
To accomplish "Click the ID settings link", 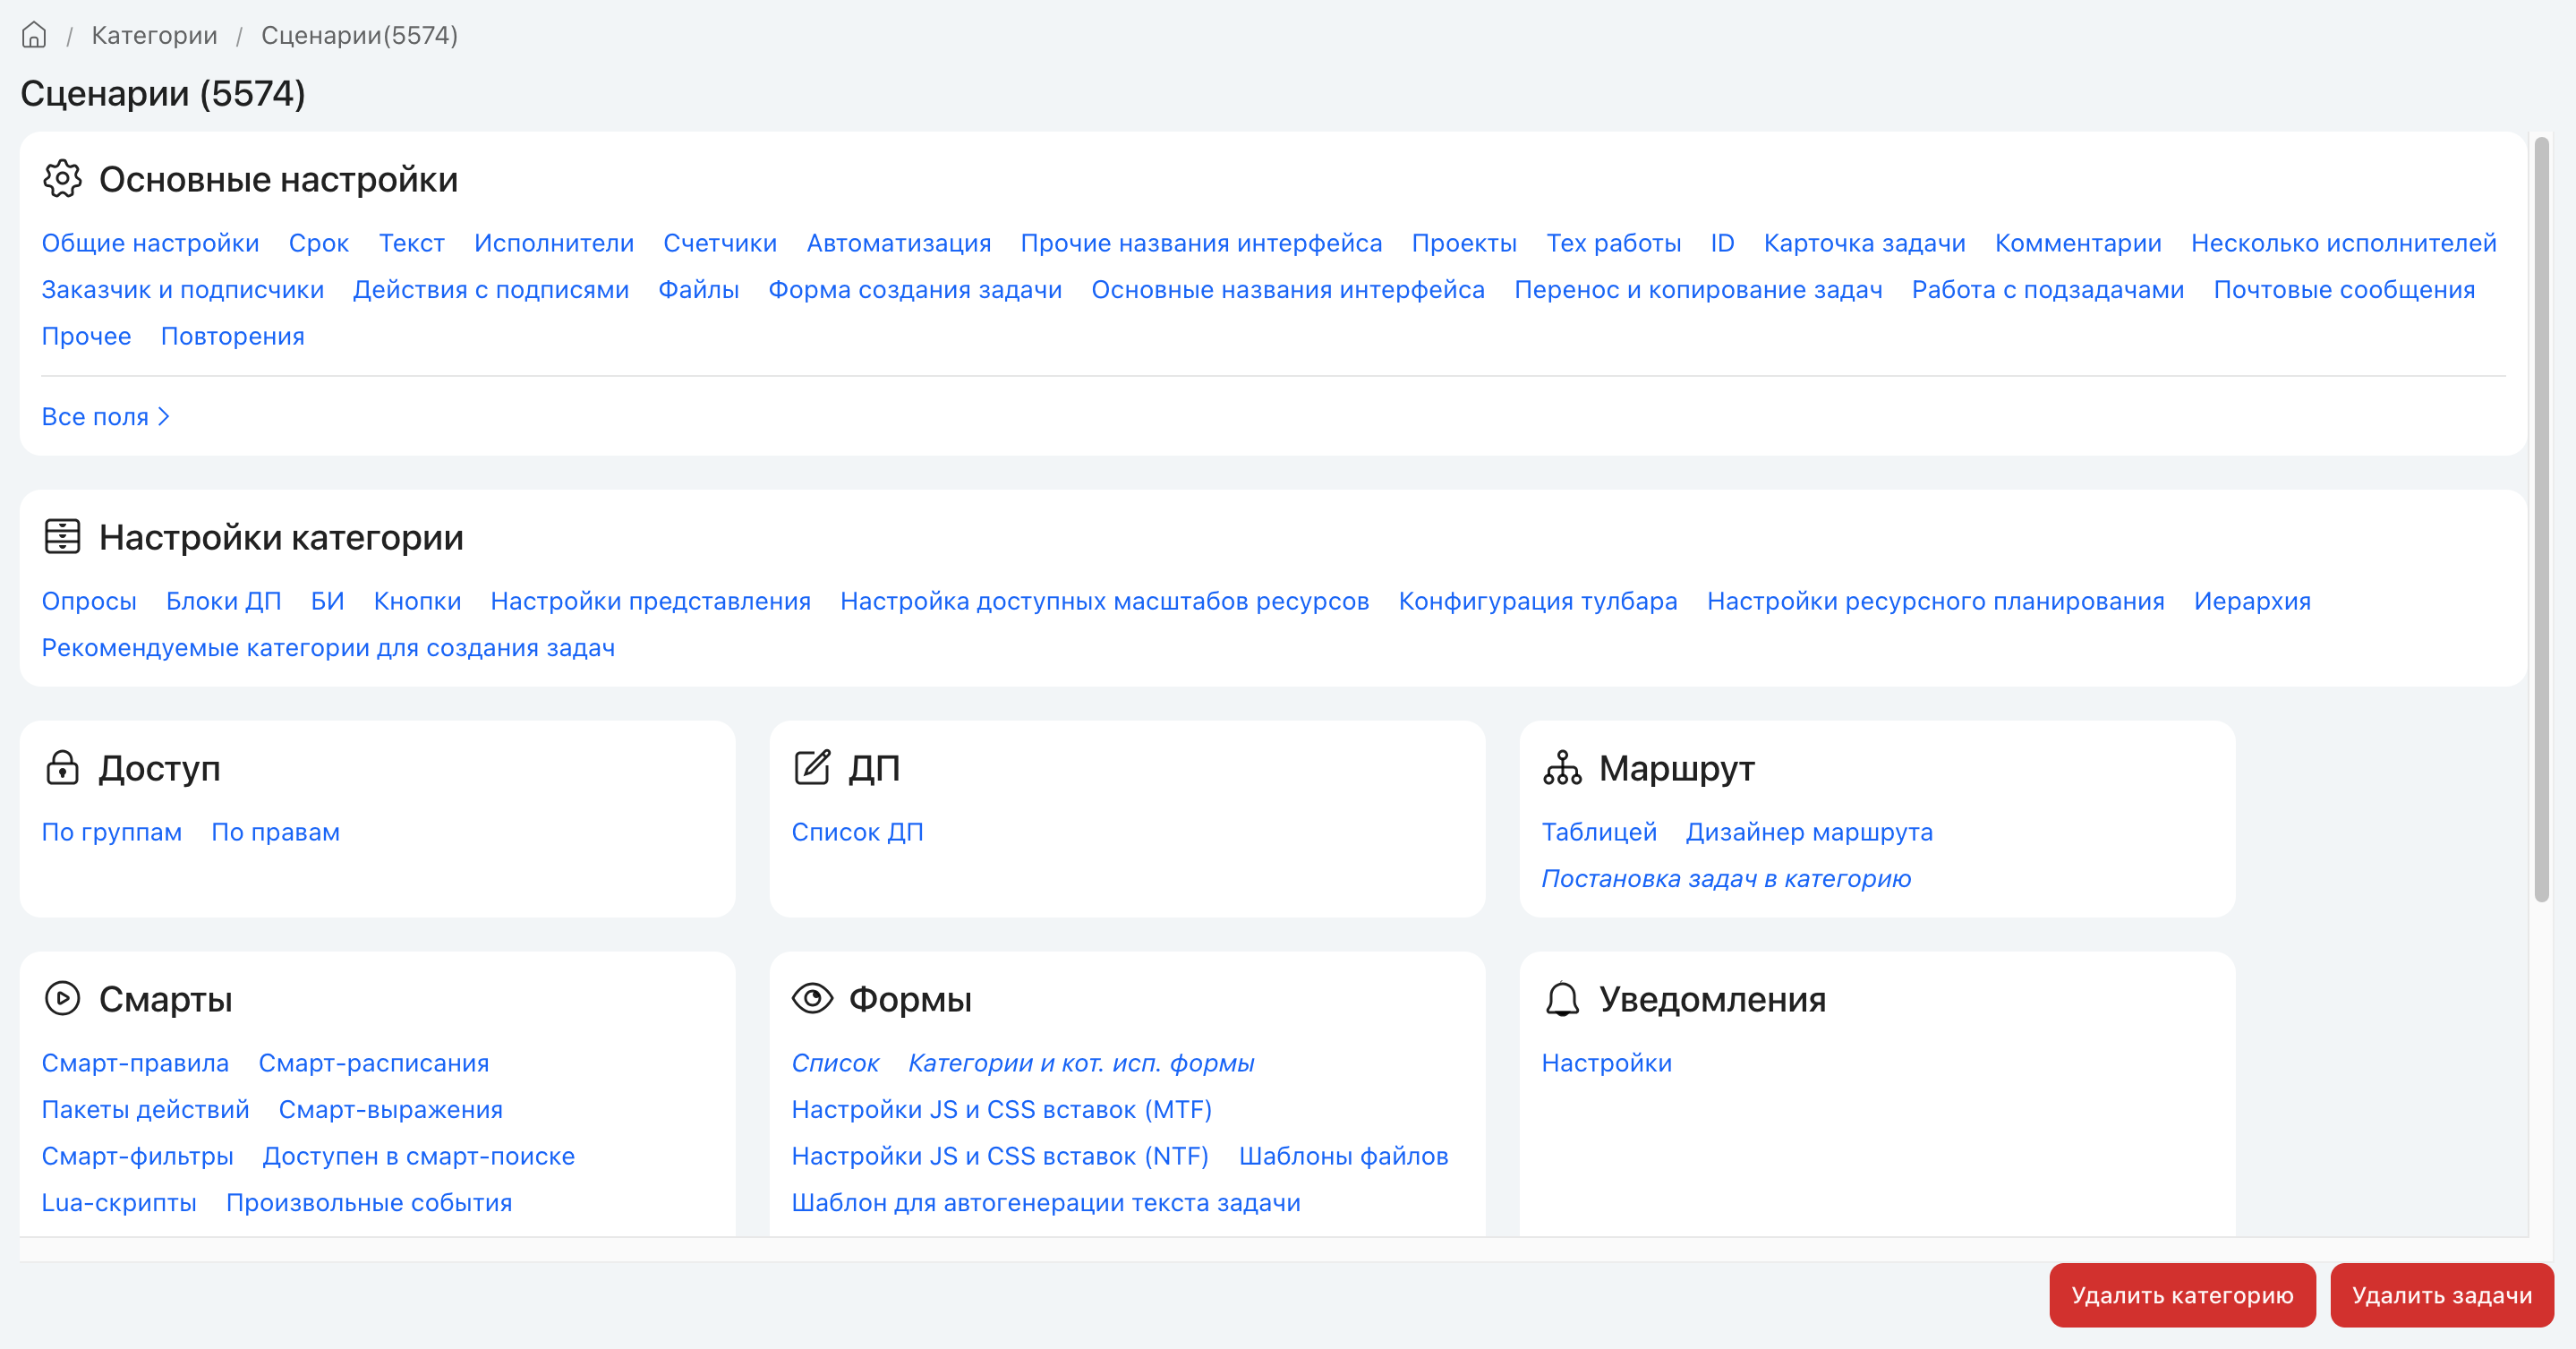I will 1722,243.
